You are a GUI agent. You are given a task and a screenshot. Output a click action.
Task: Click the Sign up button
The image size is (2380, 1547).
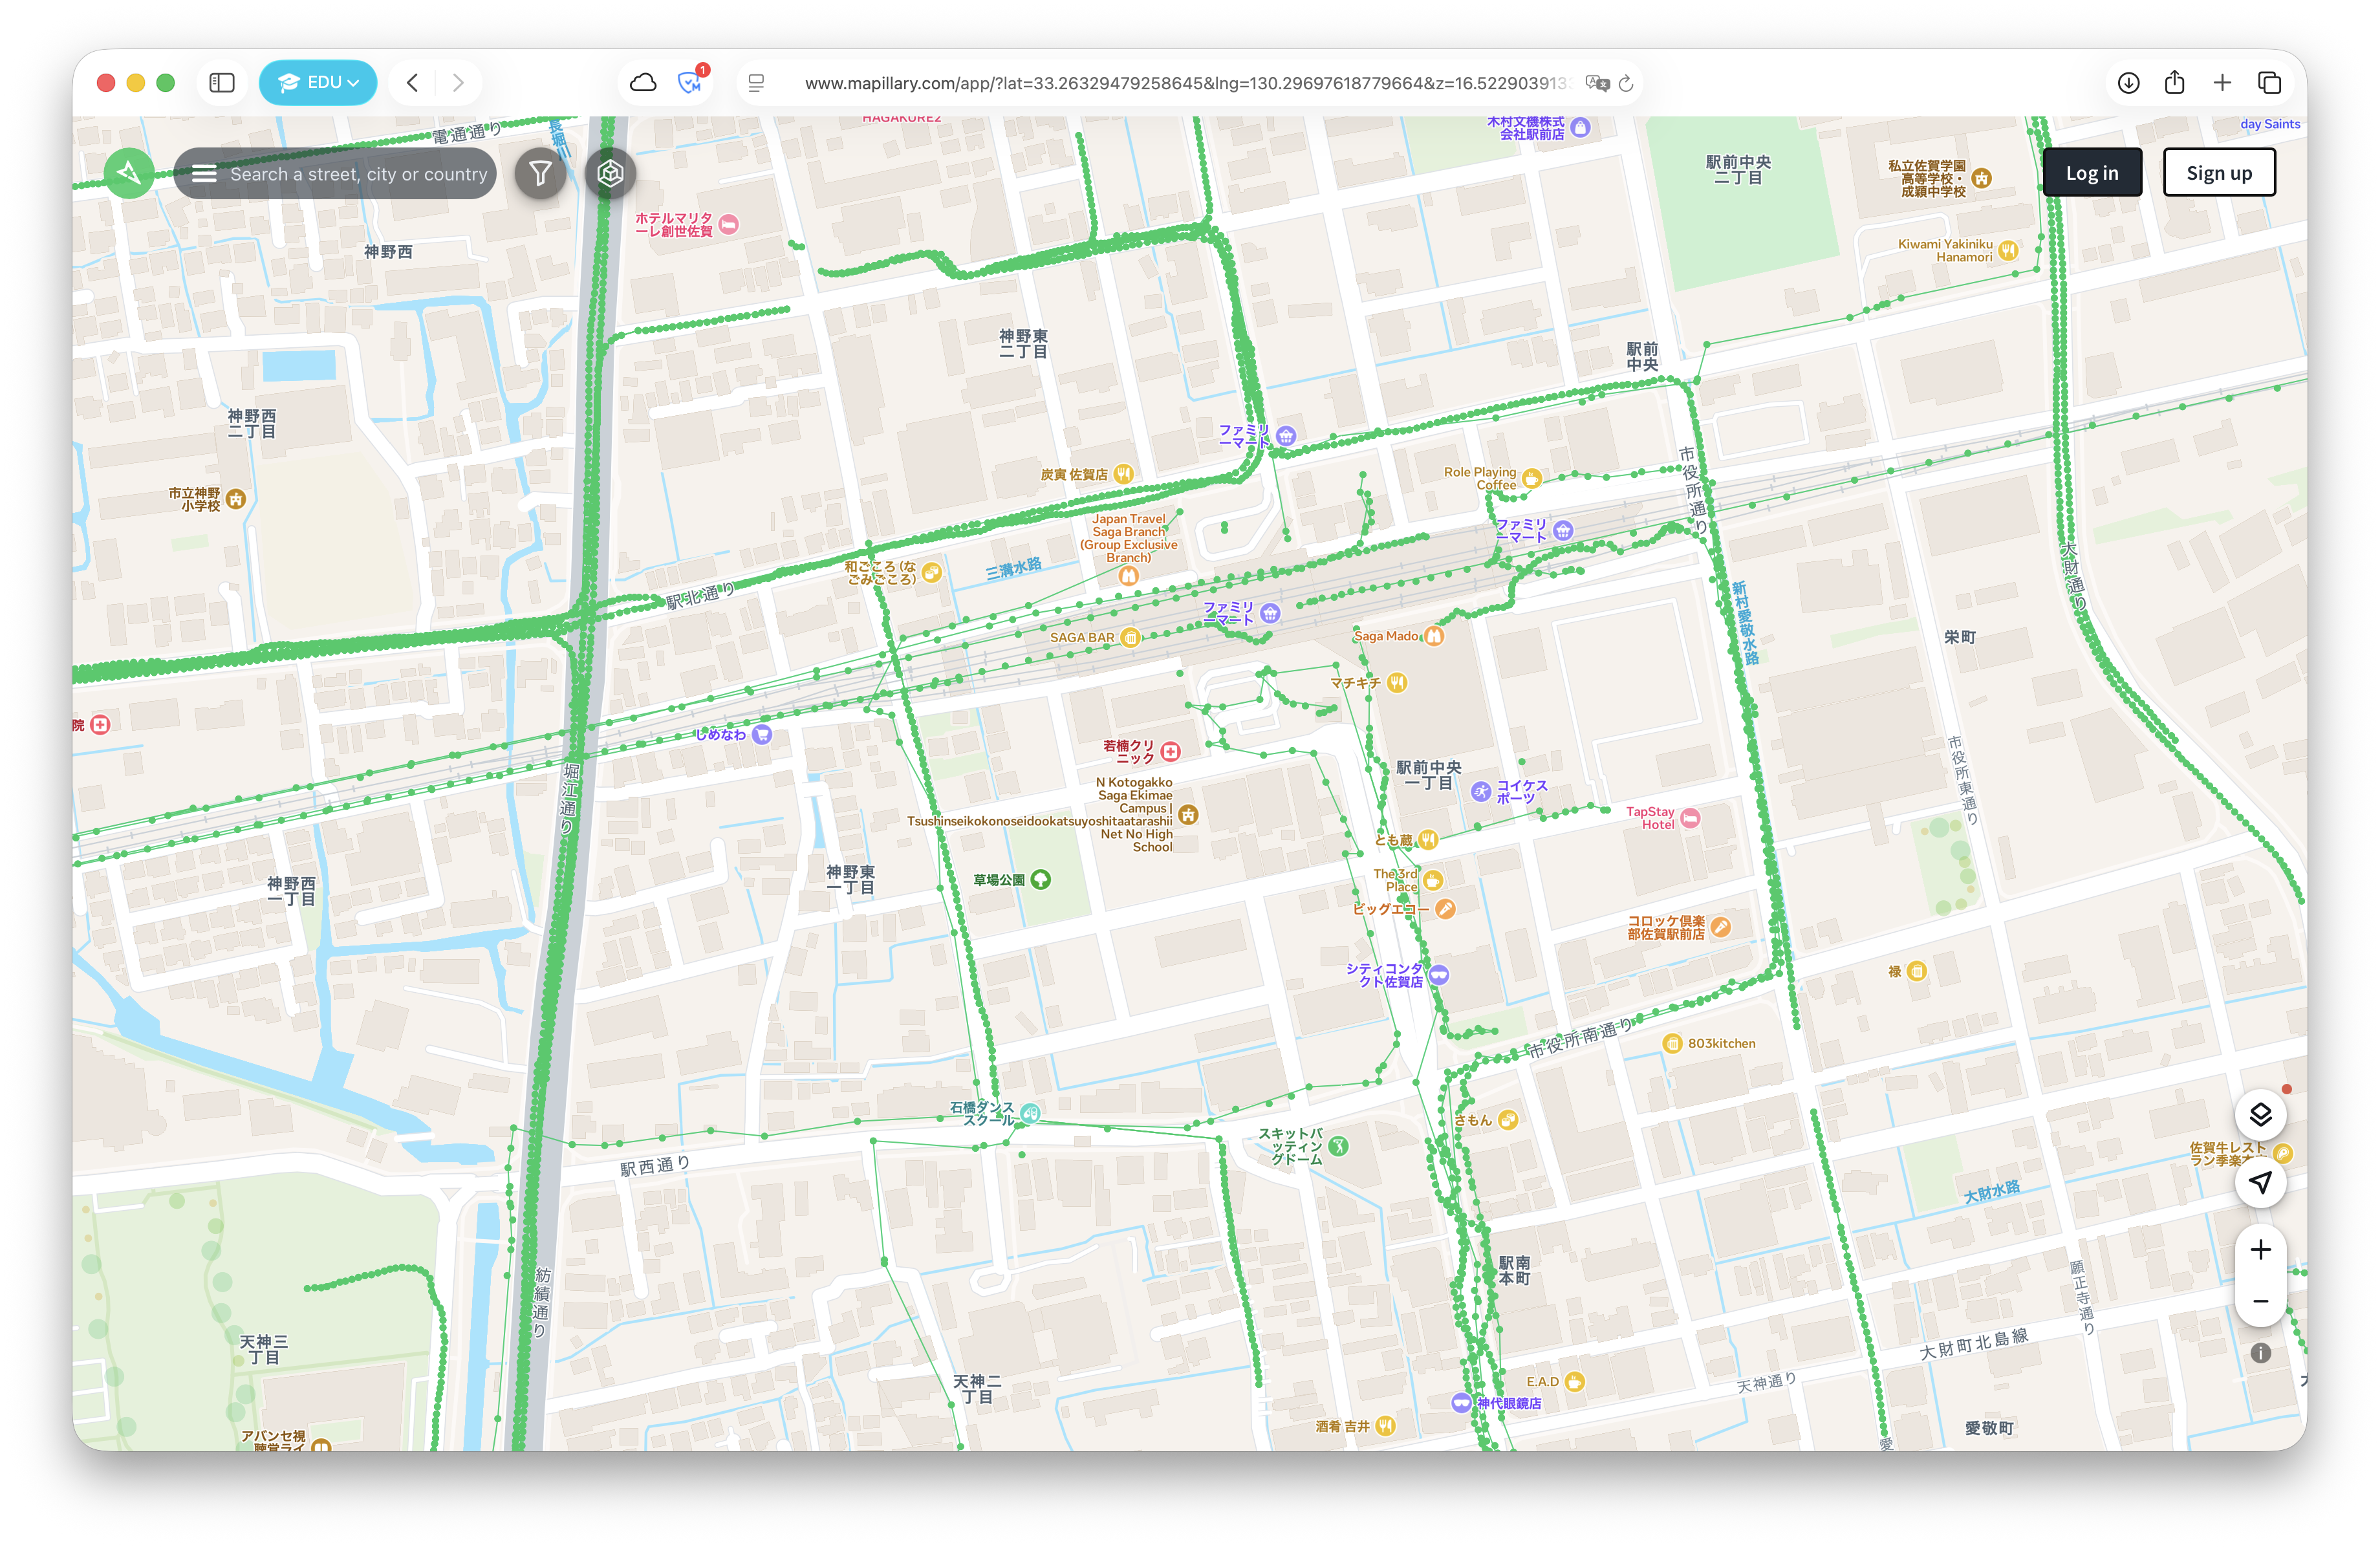[x=2219, y=173]
